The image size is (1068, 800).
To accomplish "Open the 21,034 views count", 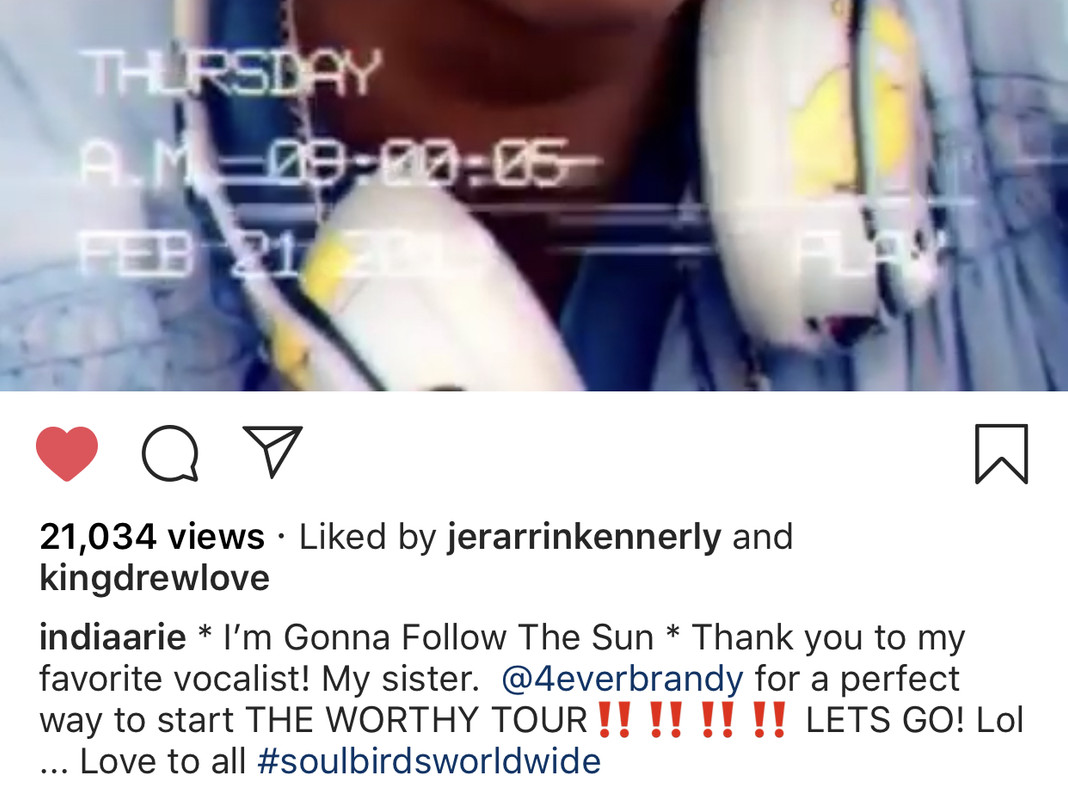I will (x=152, y=537).
